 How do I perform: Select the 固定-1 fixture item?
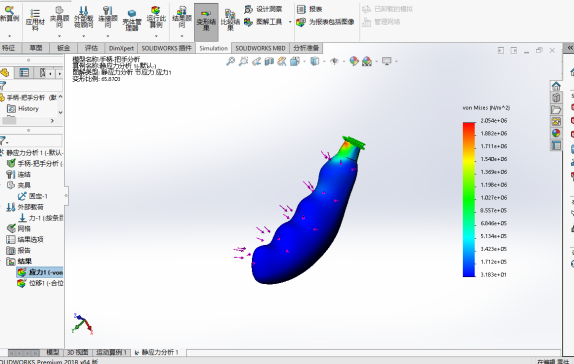(33, 196)
